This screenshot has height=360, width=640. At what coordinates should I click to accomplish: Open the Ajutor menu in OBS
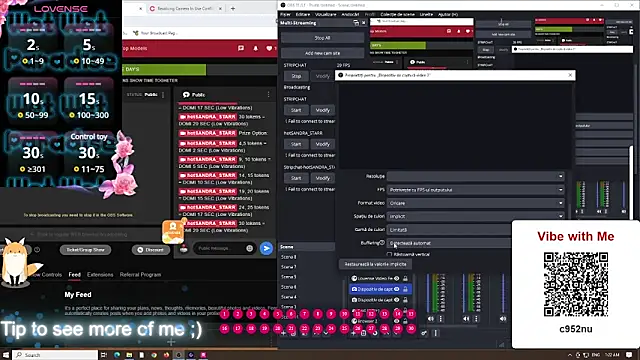pyautogui.click(x=448, y=14)
